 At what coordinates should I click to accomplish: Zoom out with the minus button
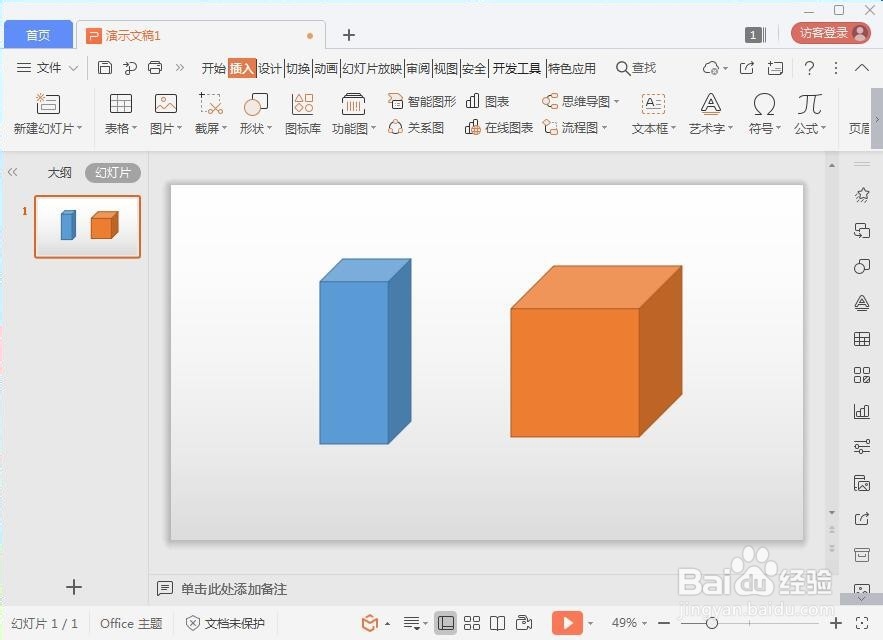tap(664, 623)
